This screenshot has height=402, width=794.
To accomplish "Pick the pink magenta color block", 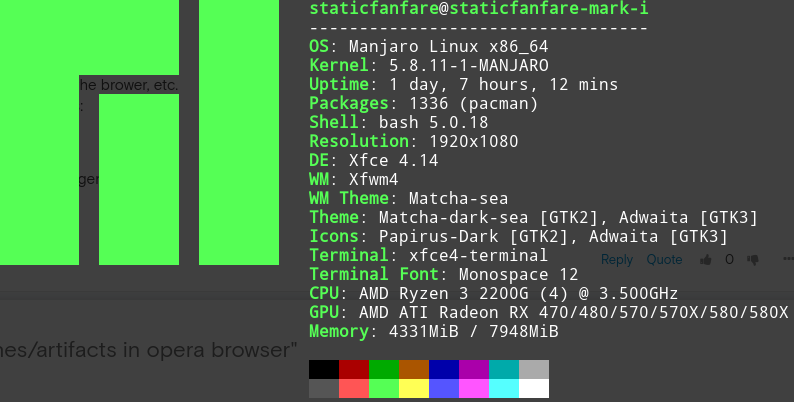I will (x=473, y=388).
